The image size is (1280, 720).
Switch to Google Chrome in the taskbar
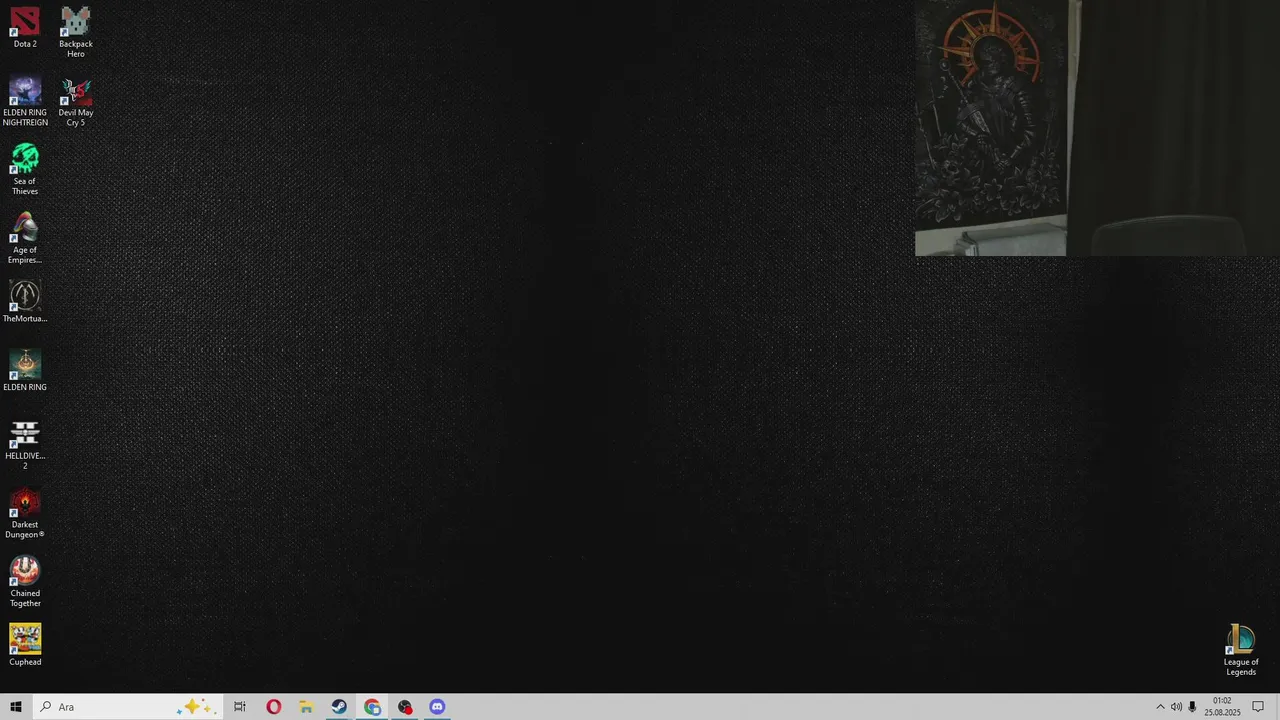point(372,707)
